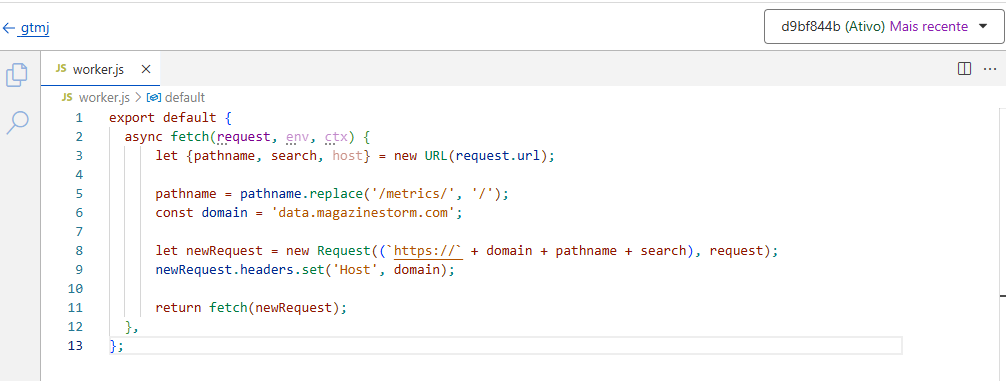This screenshot has width=1006, height=381.
Task: Close the worker.js tab
Action: pos(146,69)
